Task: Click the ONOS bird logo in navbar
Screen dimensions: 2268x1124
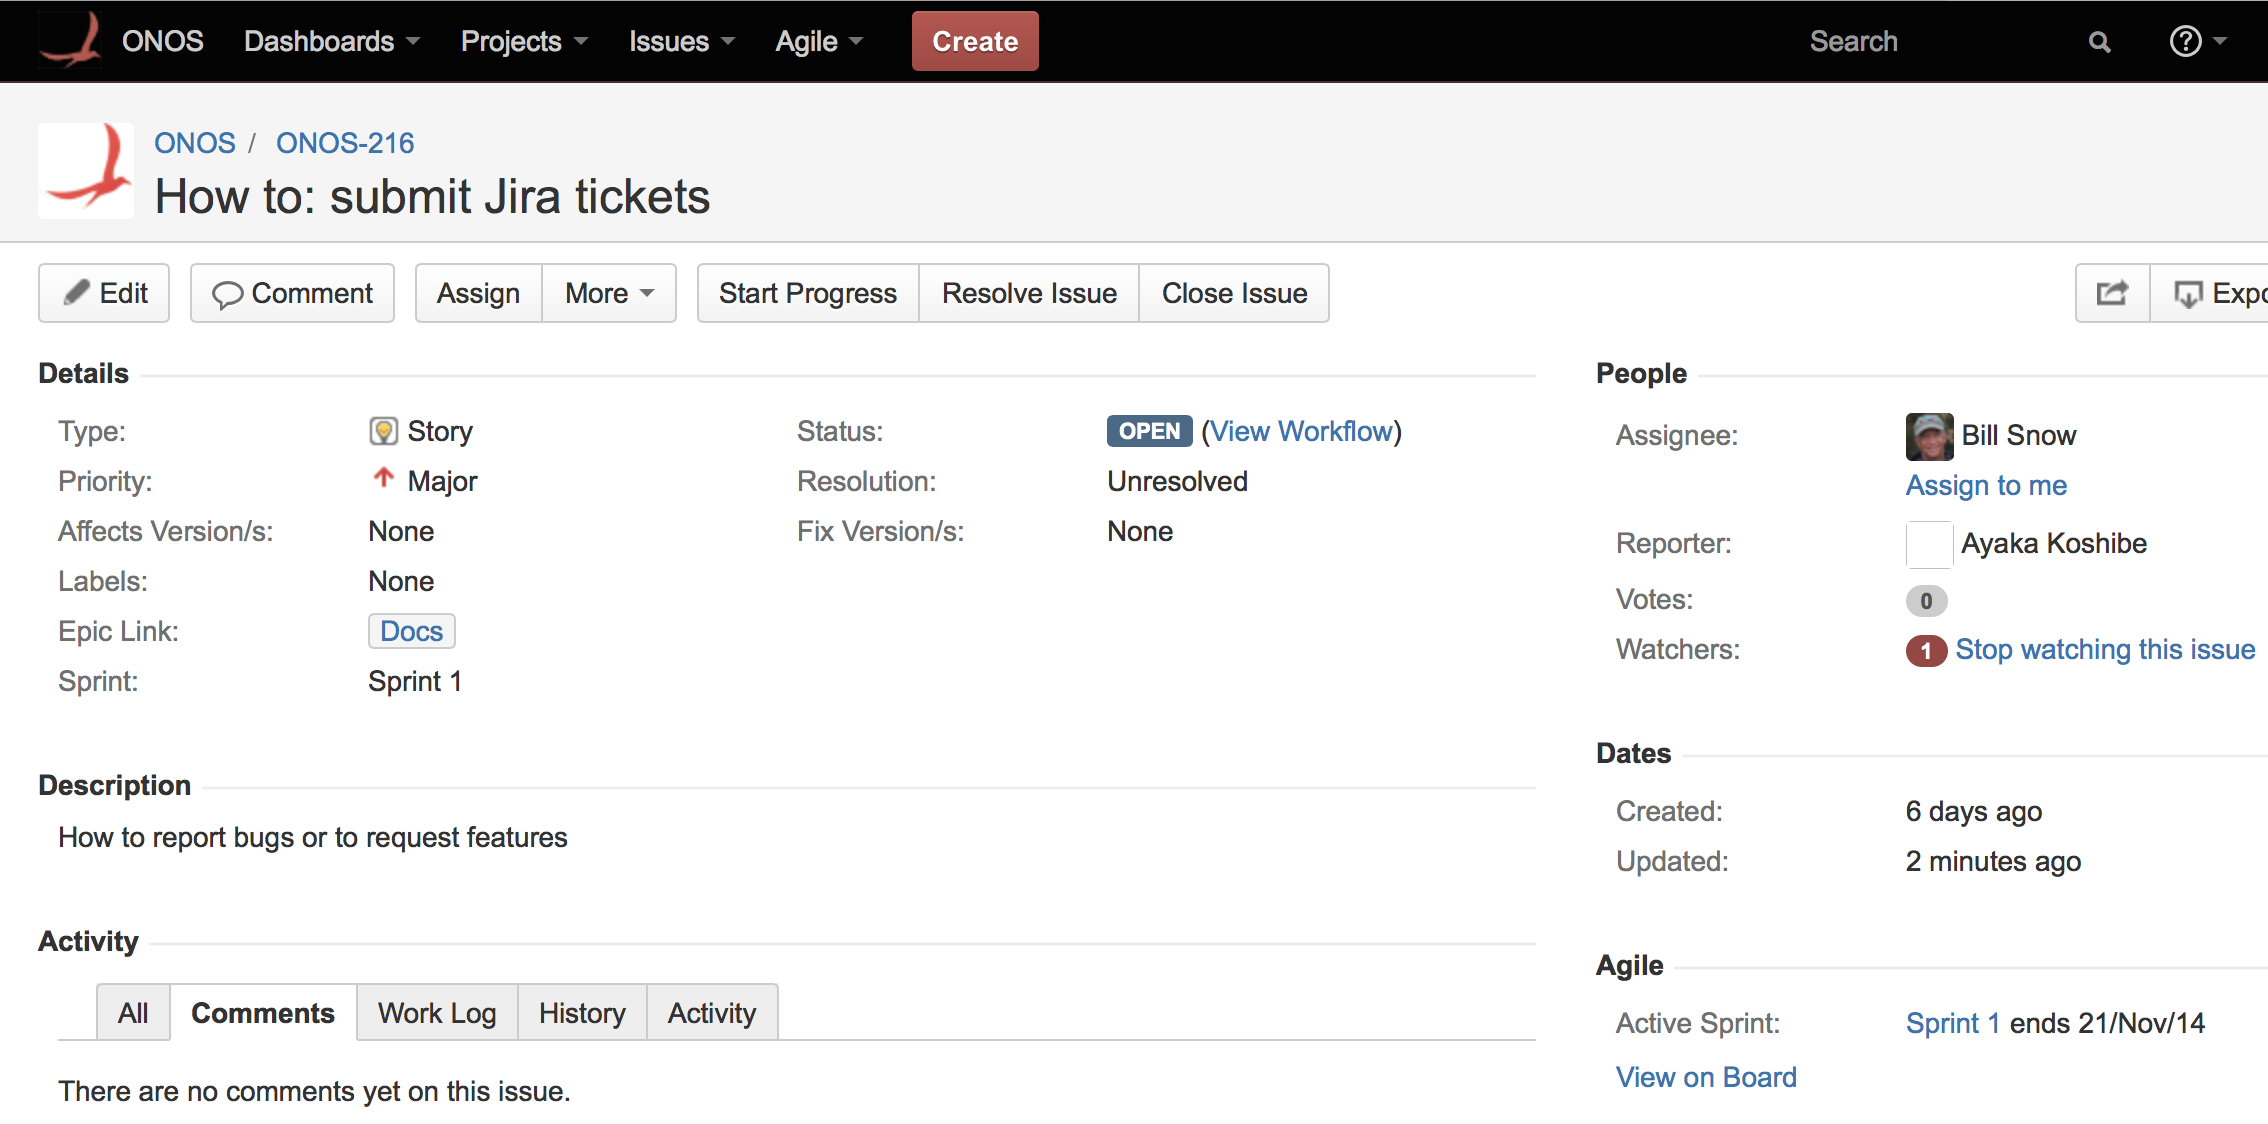Action: tap(71, 40)
